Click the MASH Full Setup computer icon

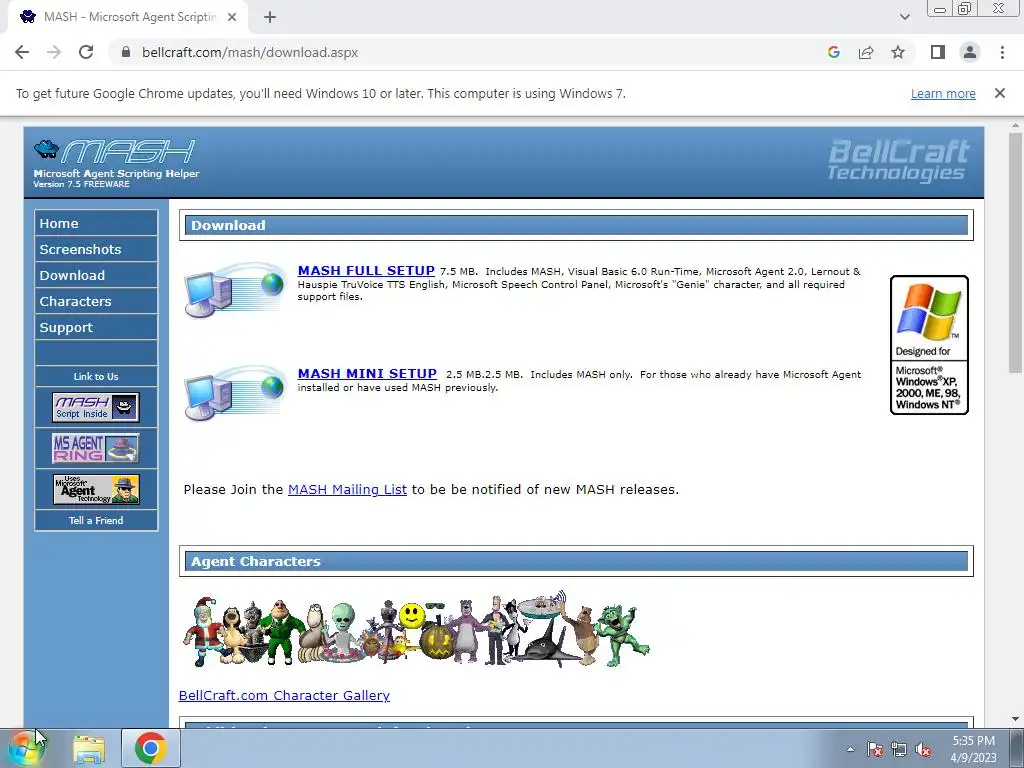[x=235, y=289]
